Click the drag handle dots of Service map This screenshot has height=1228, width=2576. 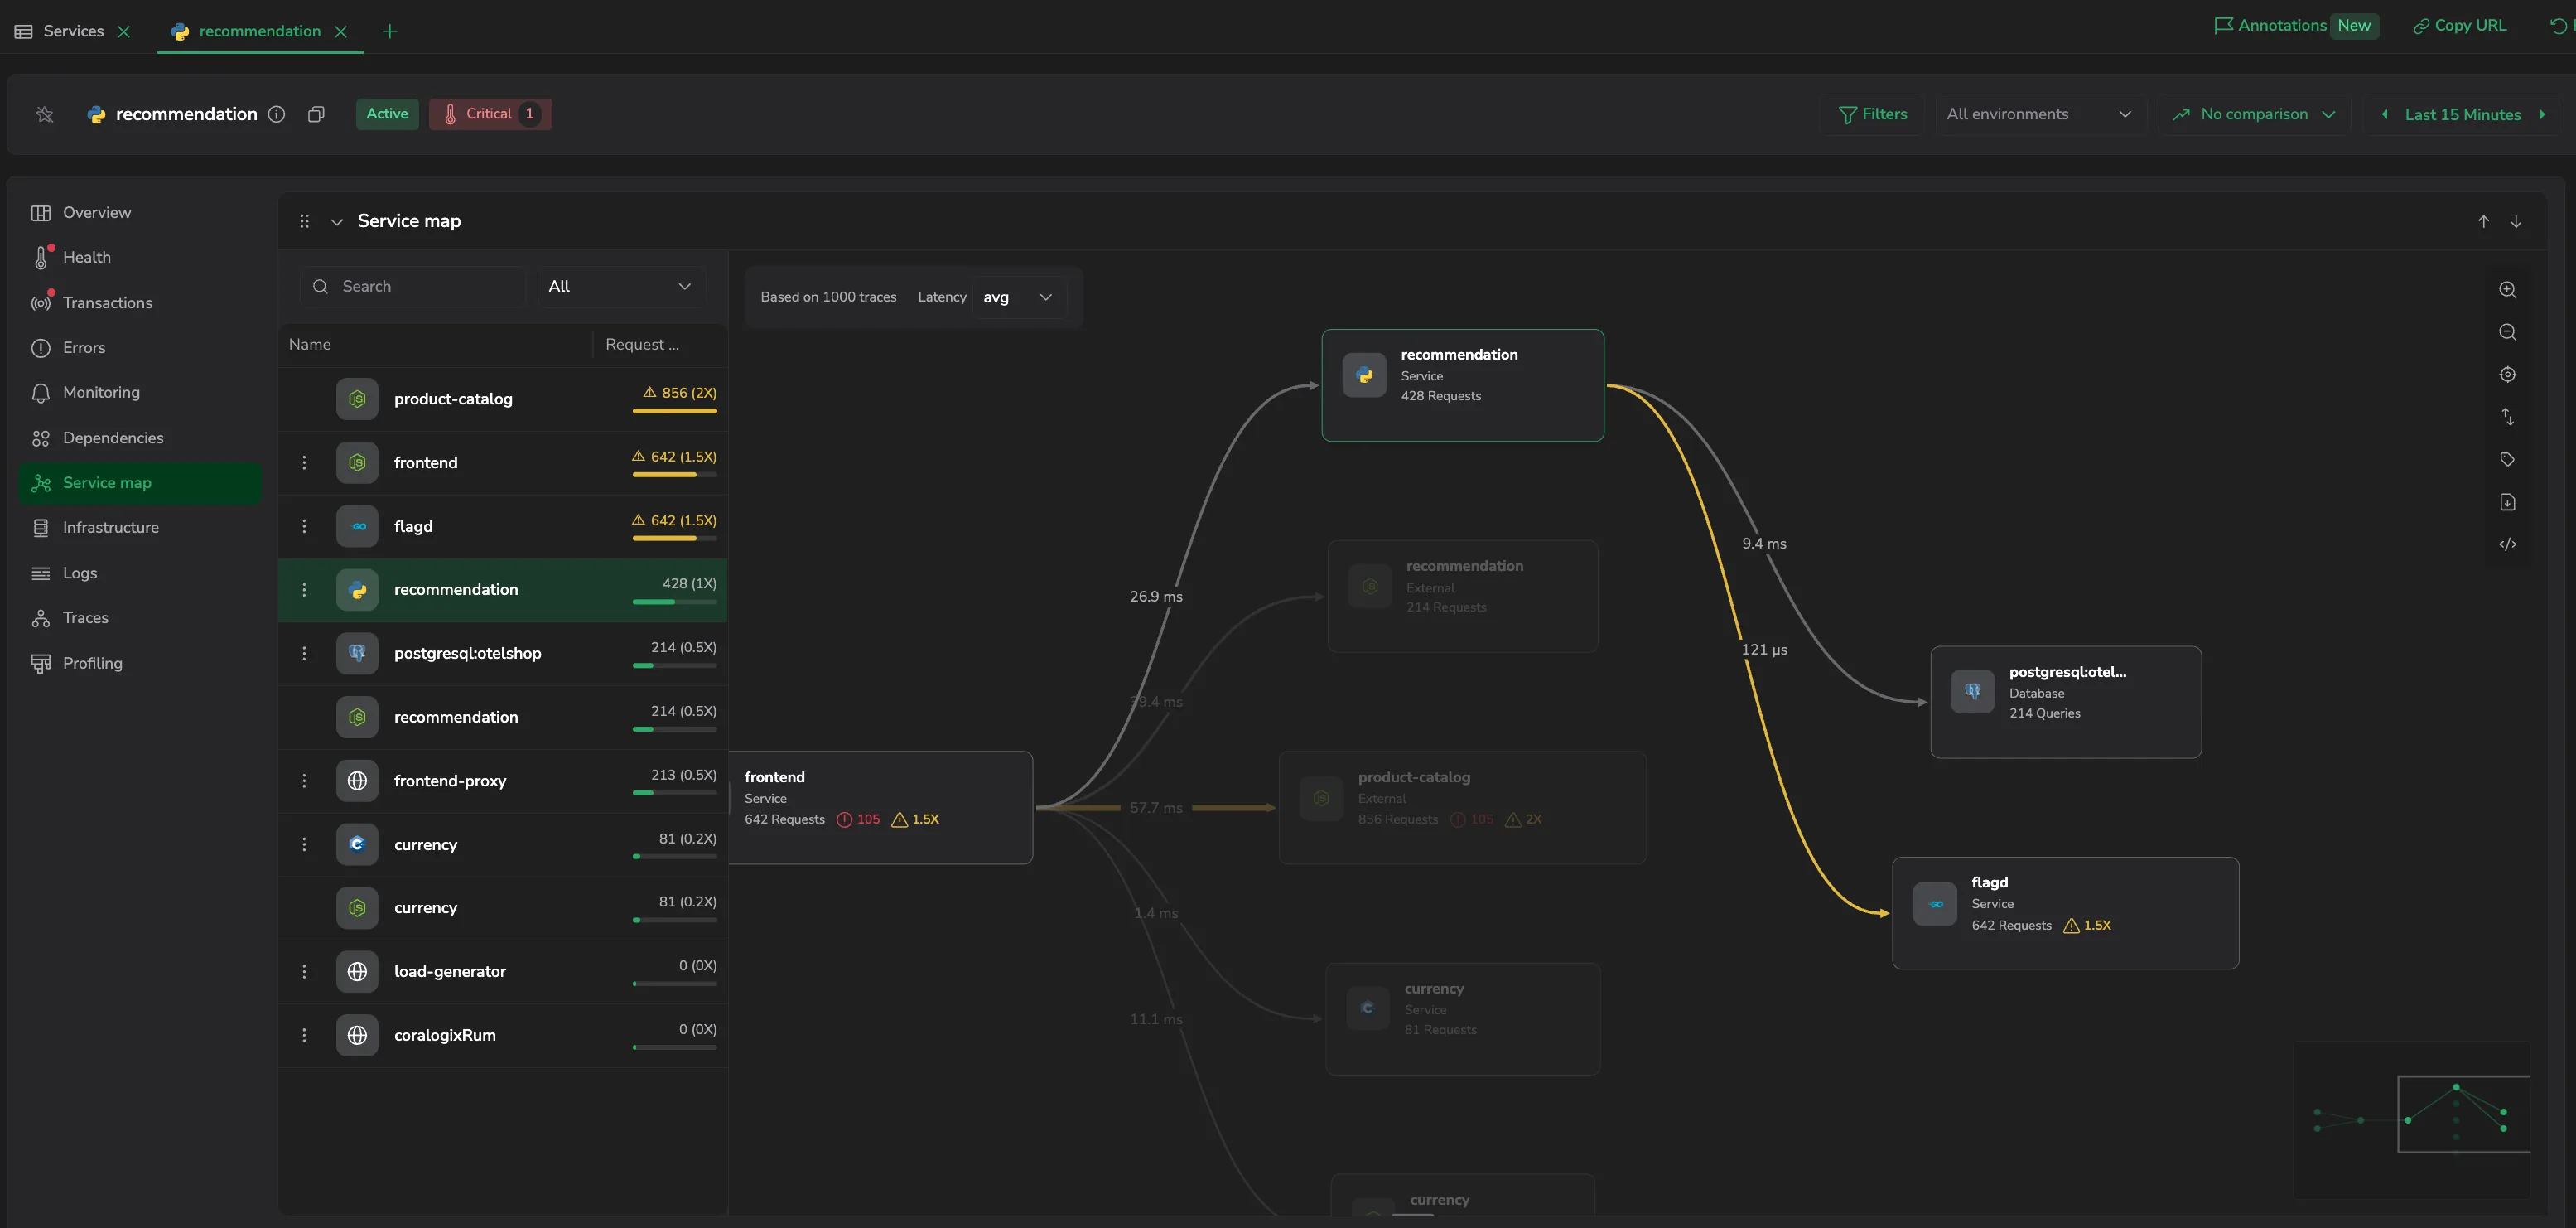(304, 221)
